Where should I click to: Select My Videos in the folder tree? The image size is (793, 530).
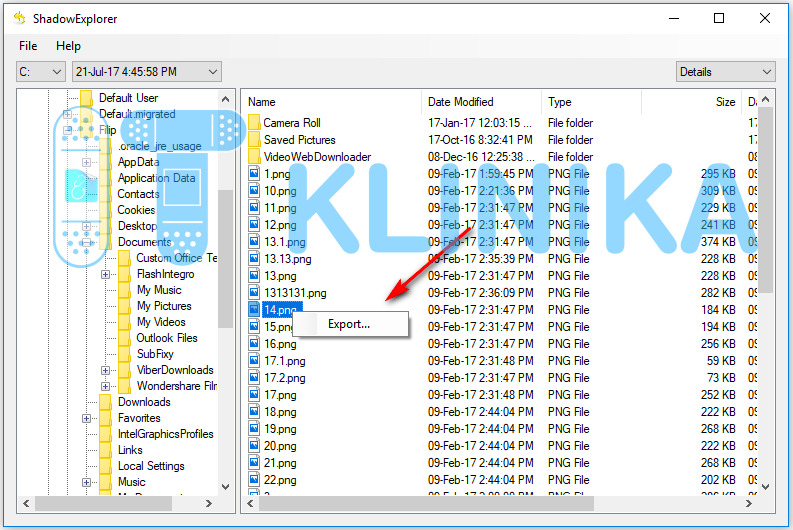coord(161,322)
